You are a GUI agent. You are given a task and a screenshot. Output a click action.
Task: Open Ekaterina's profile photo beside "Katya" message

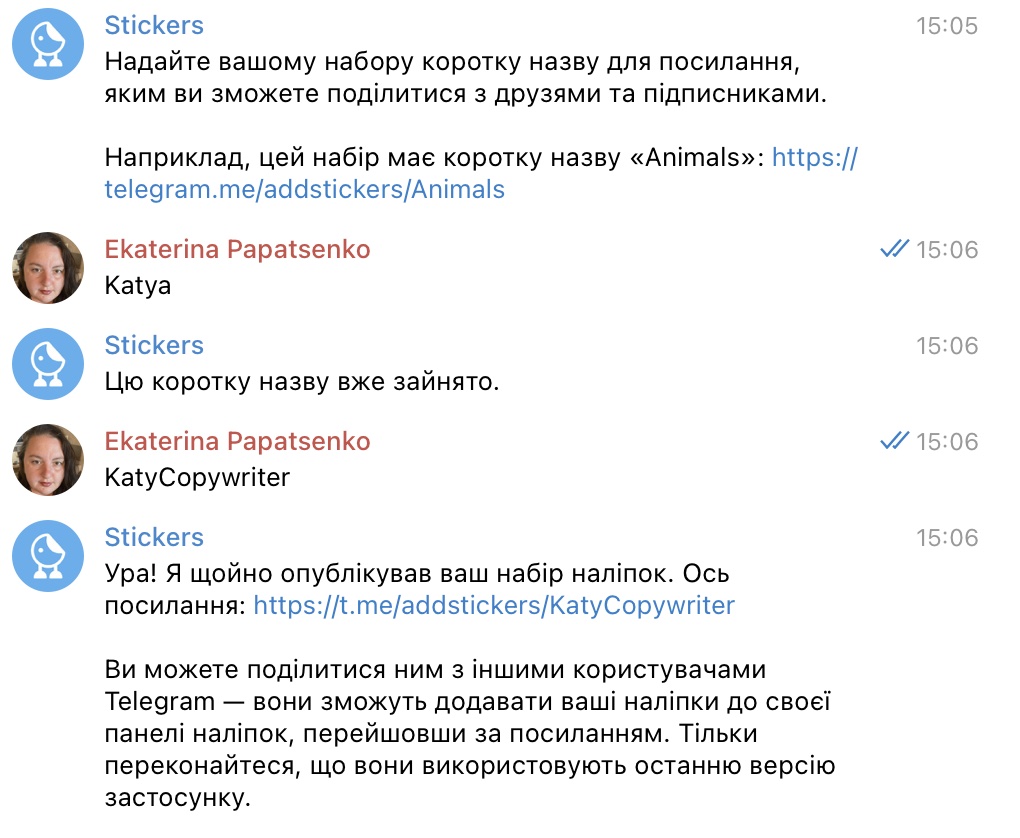tap(48, 268)
